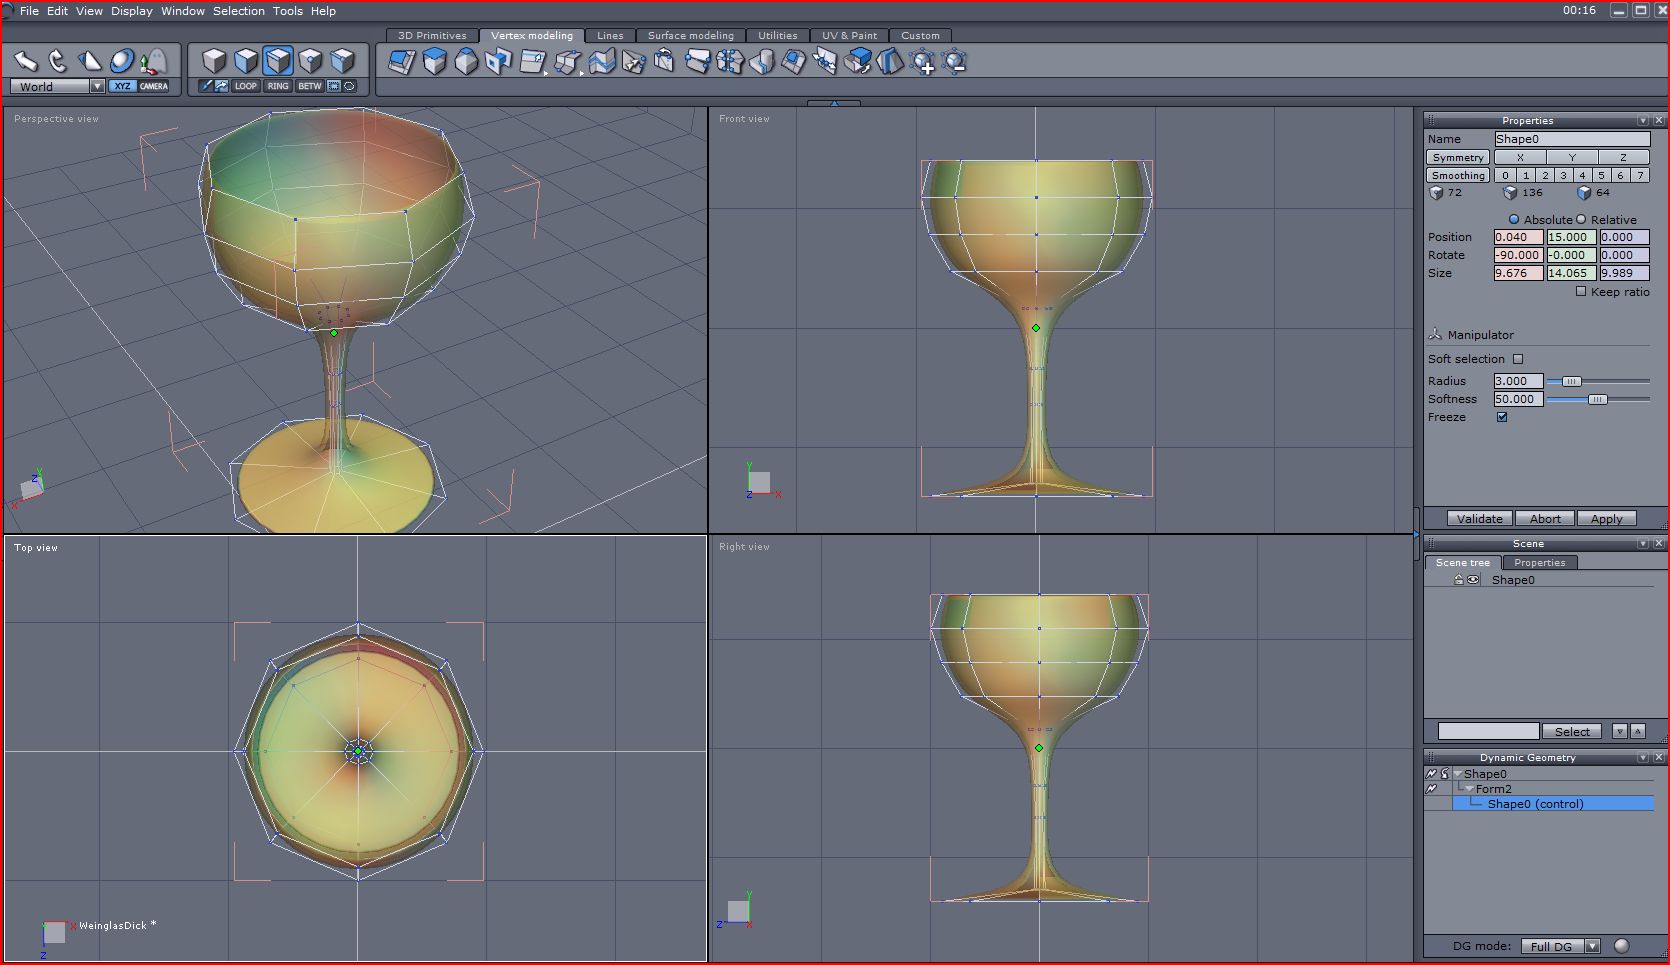Switch to the Surface modeling tab
1670x965 pixels.
[x=690, y=36]
